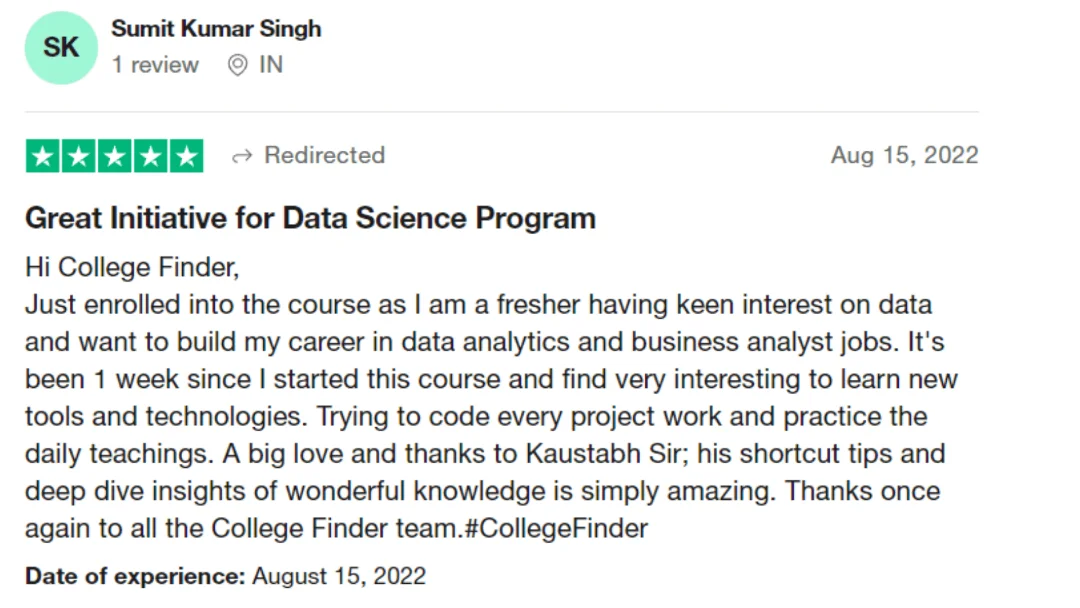Click the Redirected label text
1080x608 pixels.
[324, 156]
